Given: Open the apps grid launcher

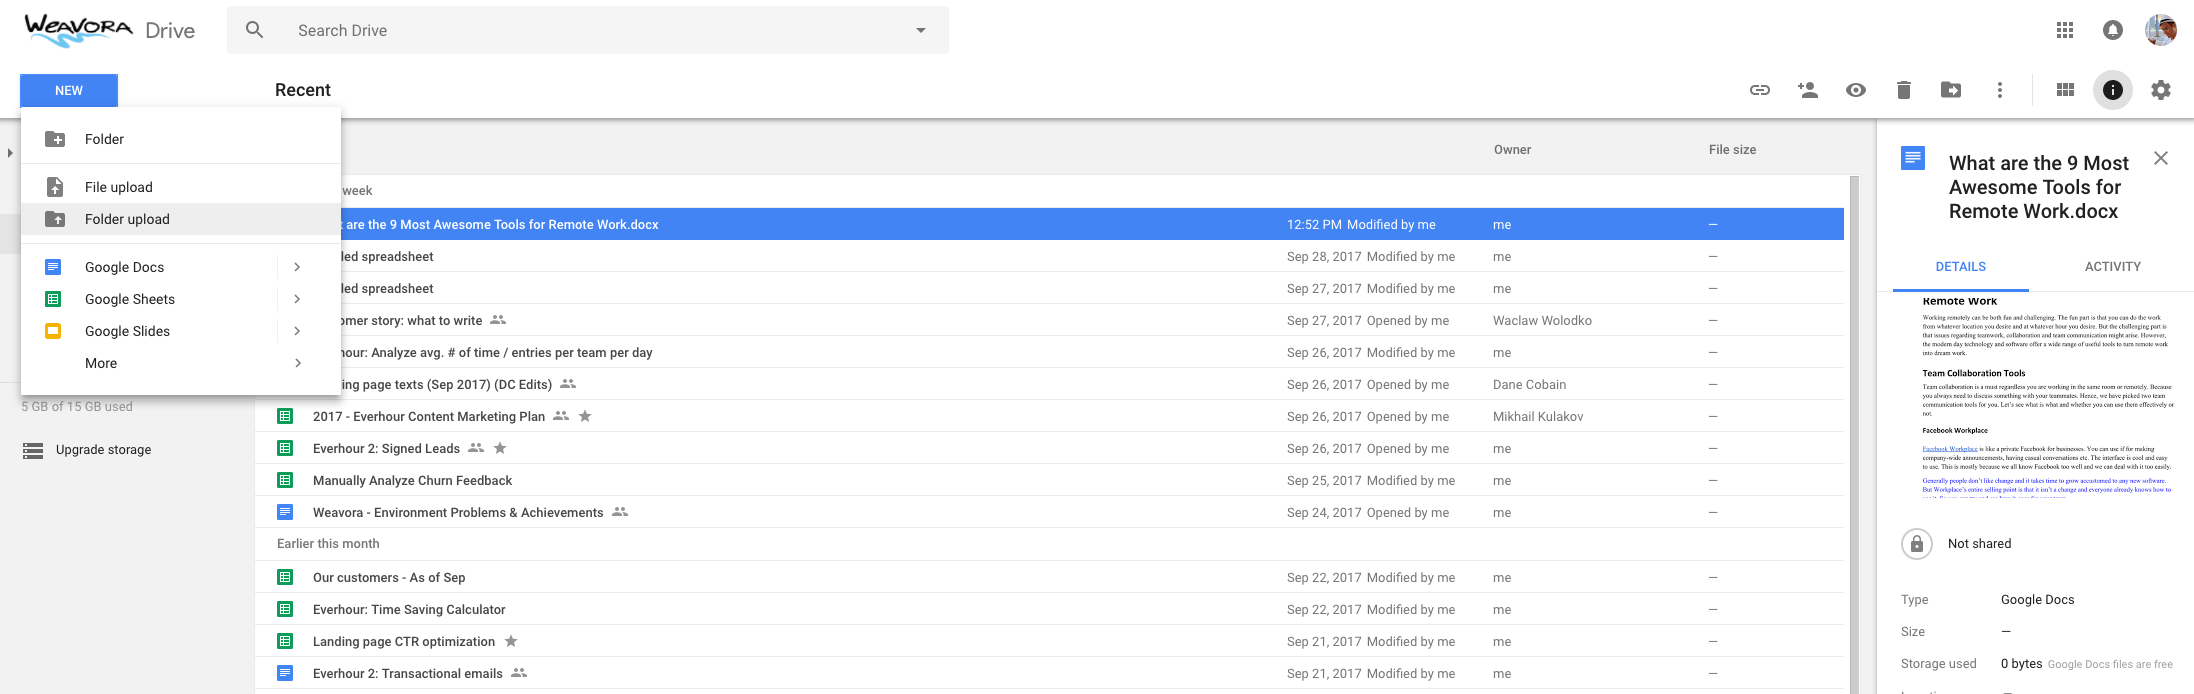Looking at the screenshot, I should pos(2065,30).
